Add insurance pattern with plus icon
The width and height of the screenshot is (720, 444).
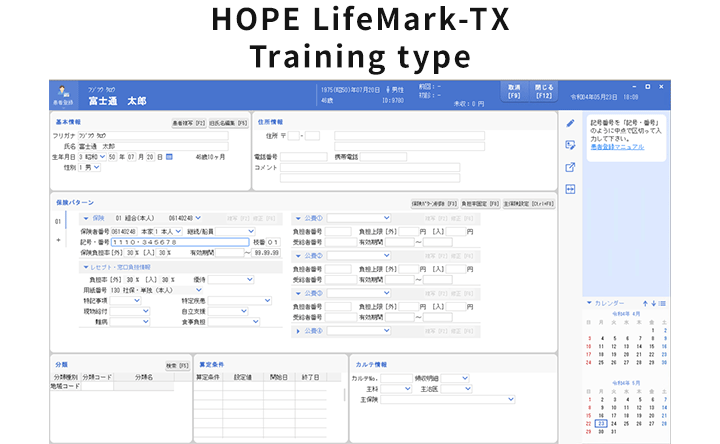coord(58,240)
